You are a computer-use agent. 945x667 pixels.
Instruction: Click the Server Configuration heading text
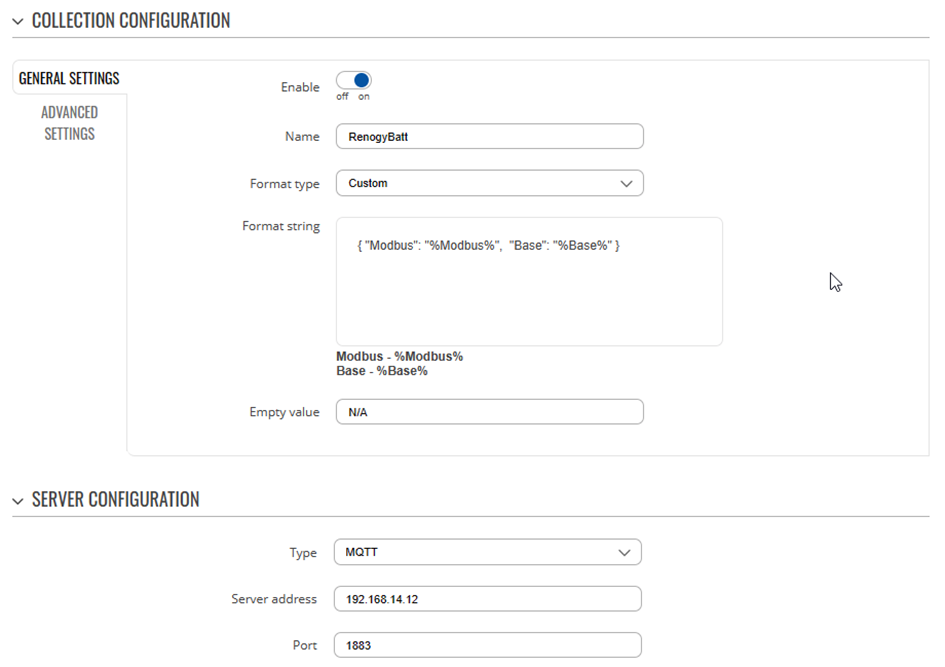(x=116, y=499)
